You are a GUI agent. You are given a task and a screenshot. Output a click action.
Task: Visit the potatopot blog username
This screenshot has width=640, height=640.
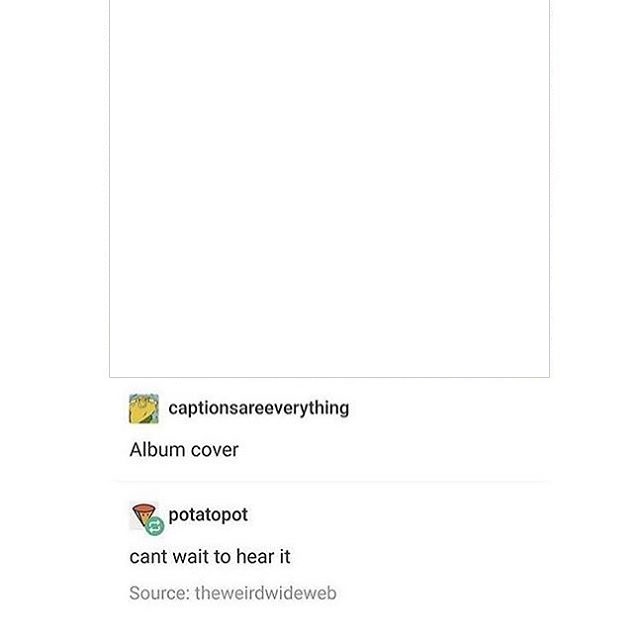point(208,515)
